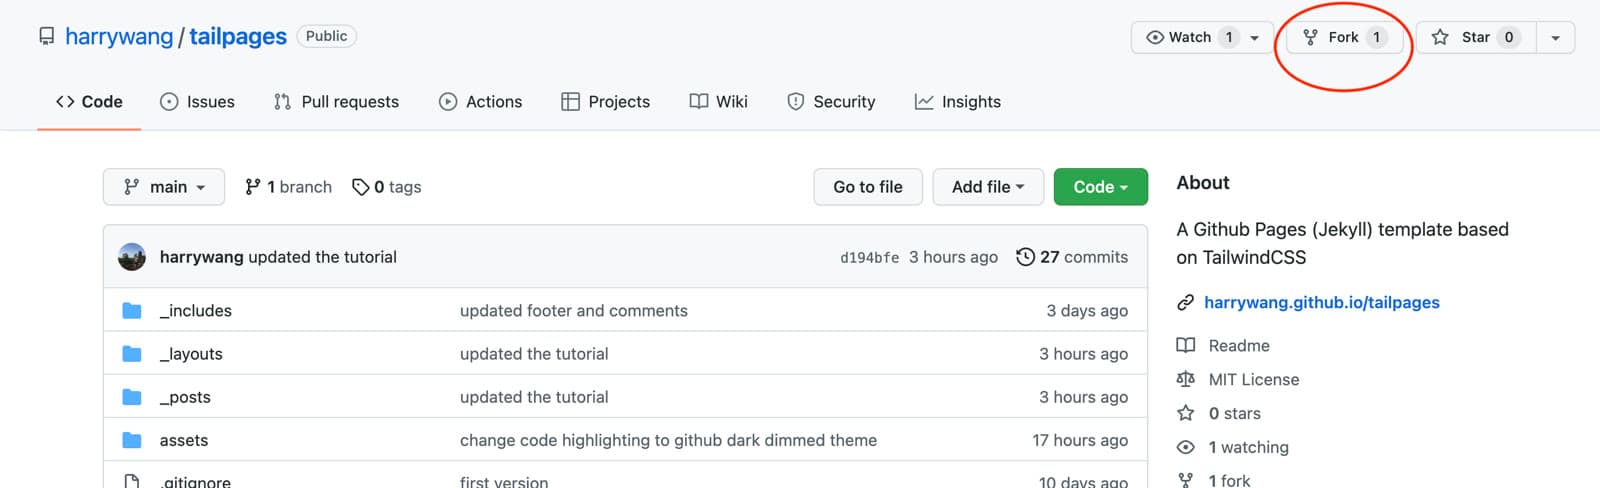The height and width of the screenshot is (488, 1600).
Task: Click the tags icon beside 0 tags
Action: [361, 187]
